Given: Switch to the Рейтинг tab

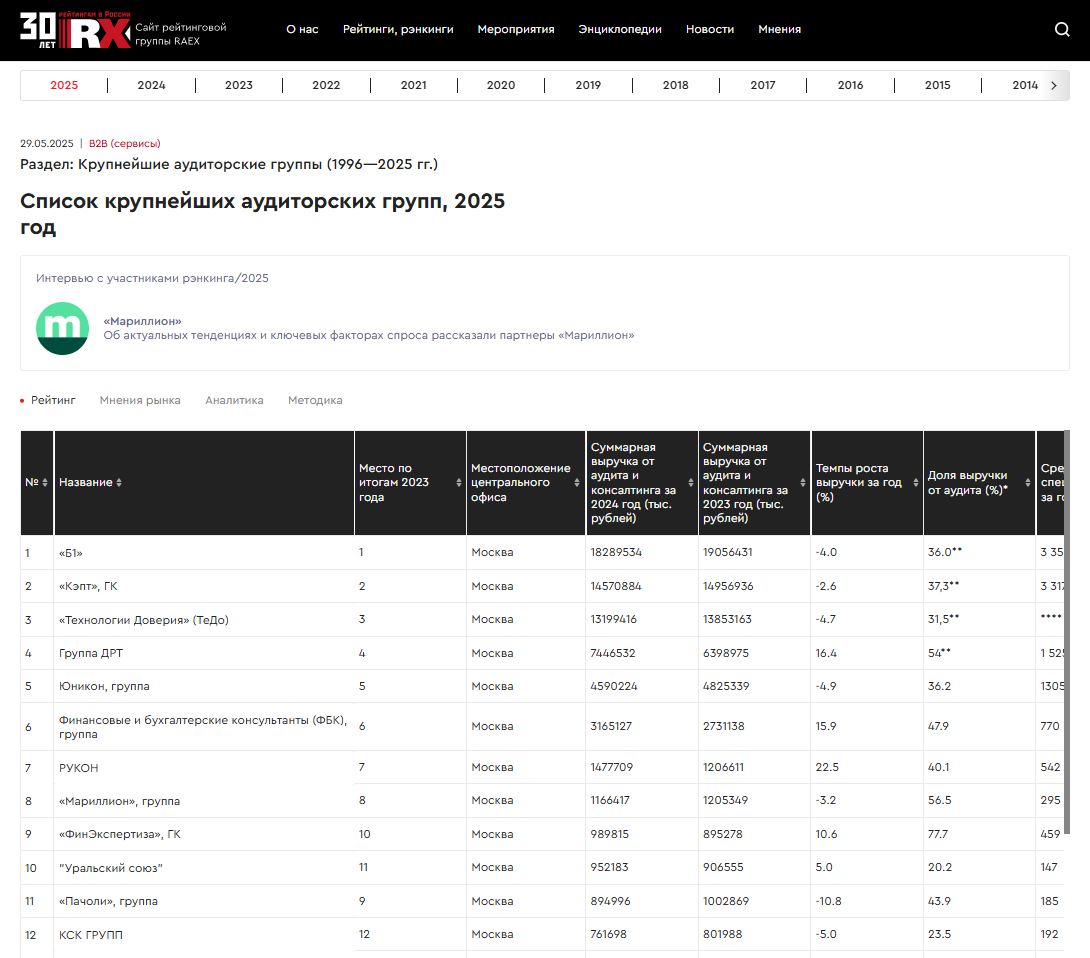Looking at the screenshot, I should 53,400.
